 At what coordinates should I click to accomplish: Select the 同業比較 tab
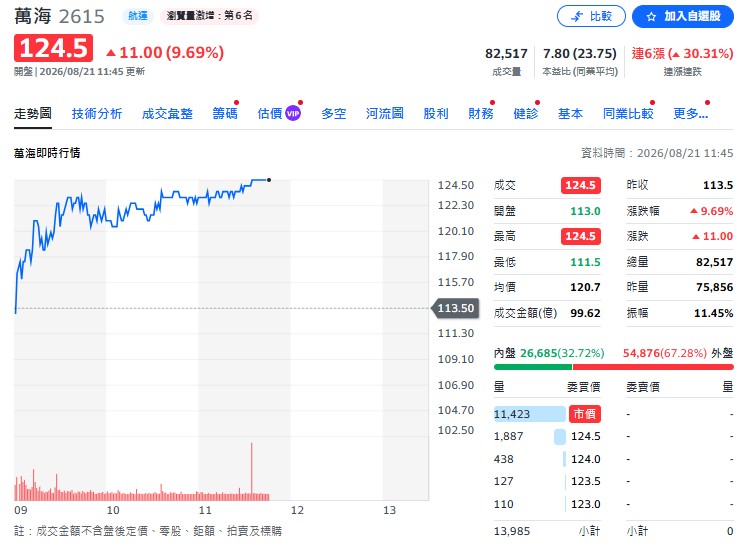(x=628, y=113)
